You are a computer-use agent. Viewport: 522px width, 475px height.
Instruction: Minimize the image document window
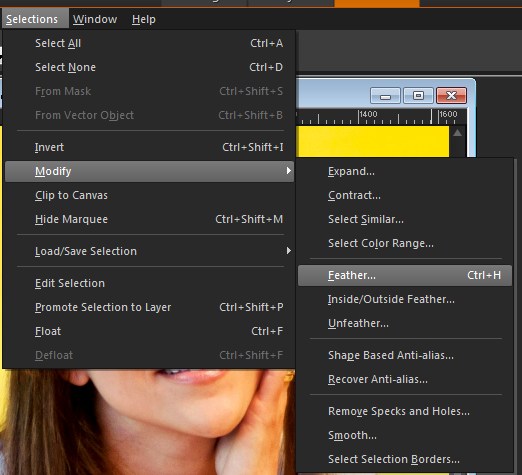click(385, 96)
